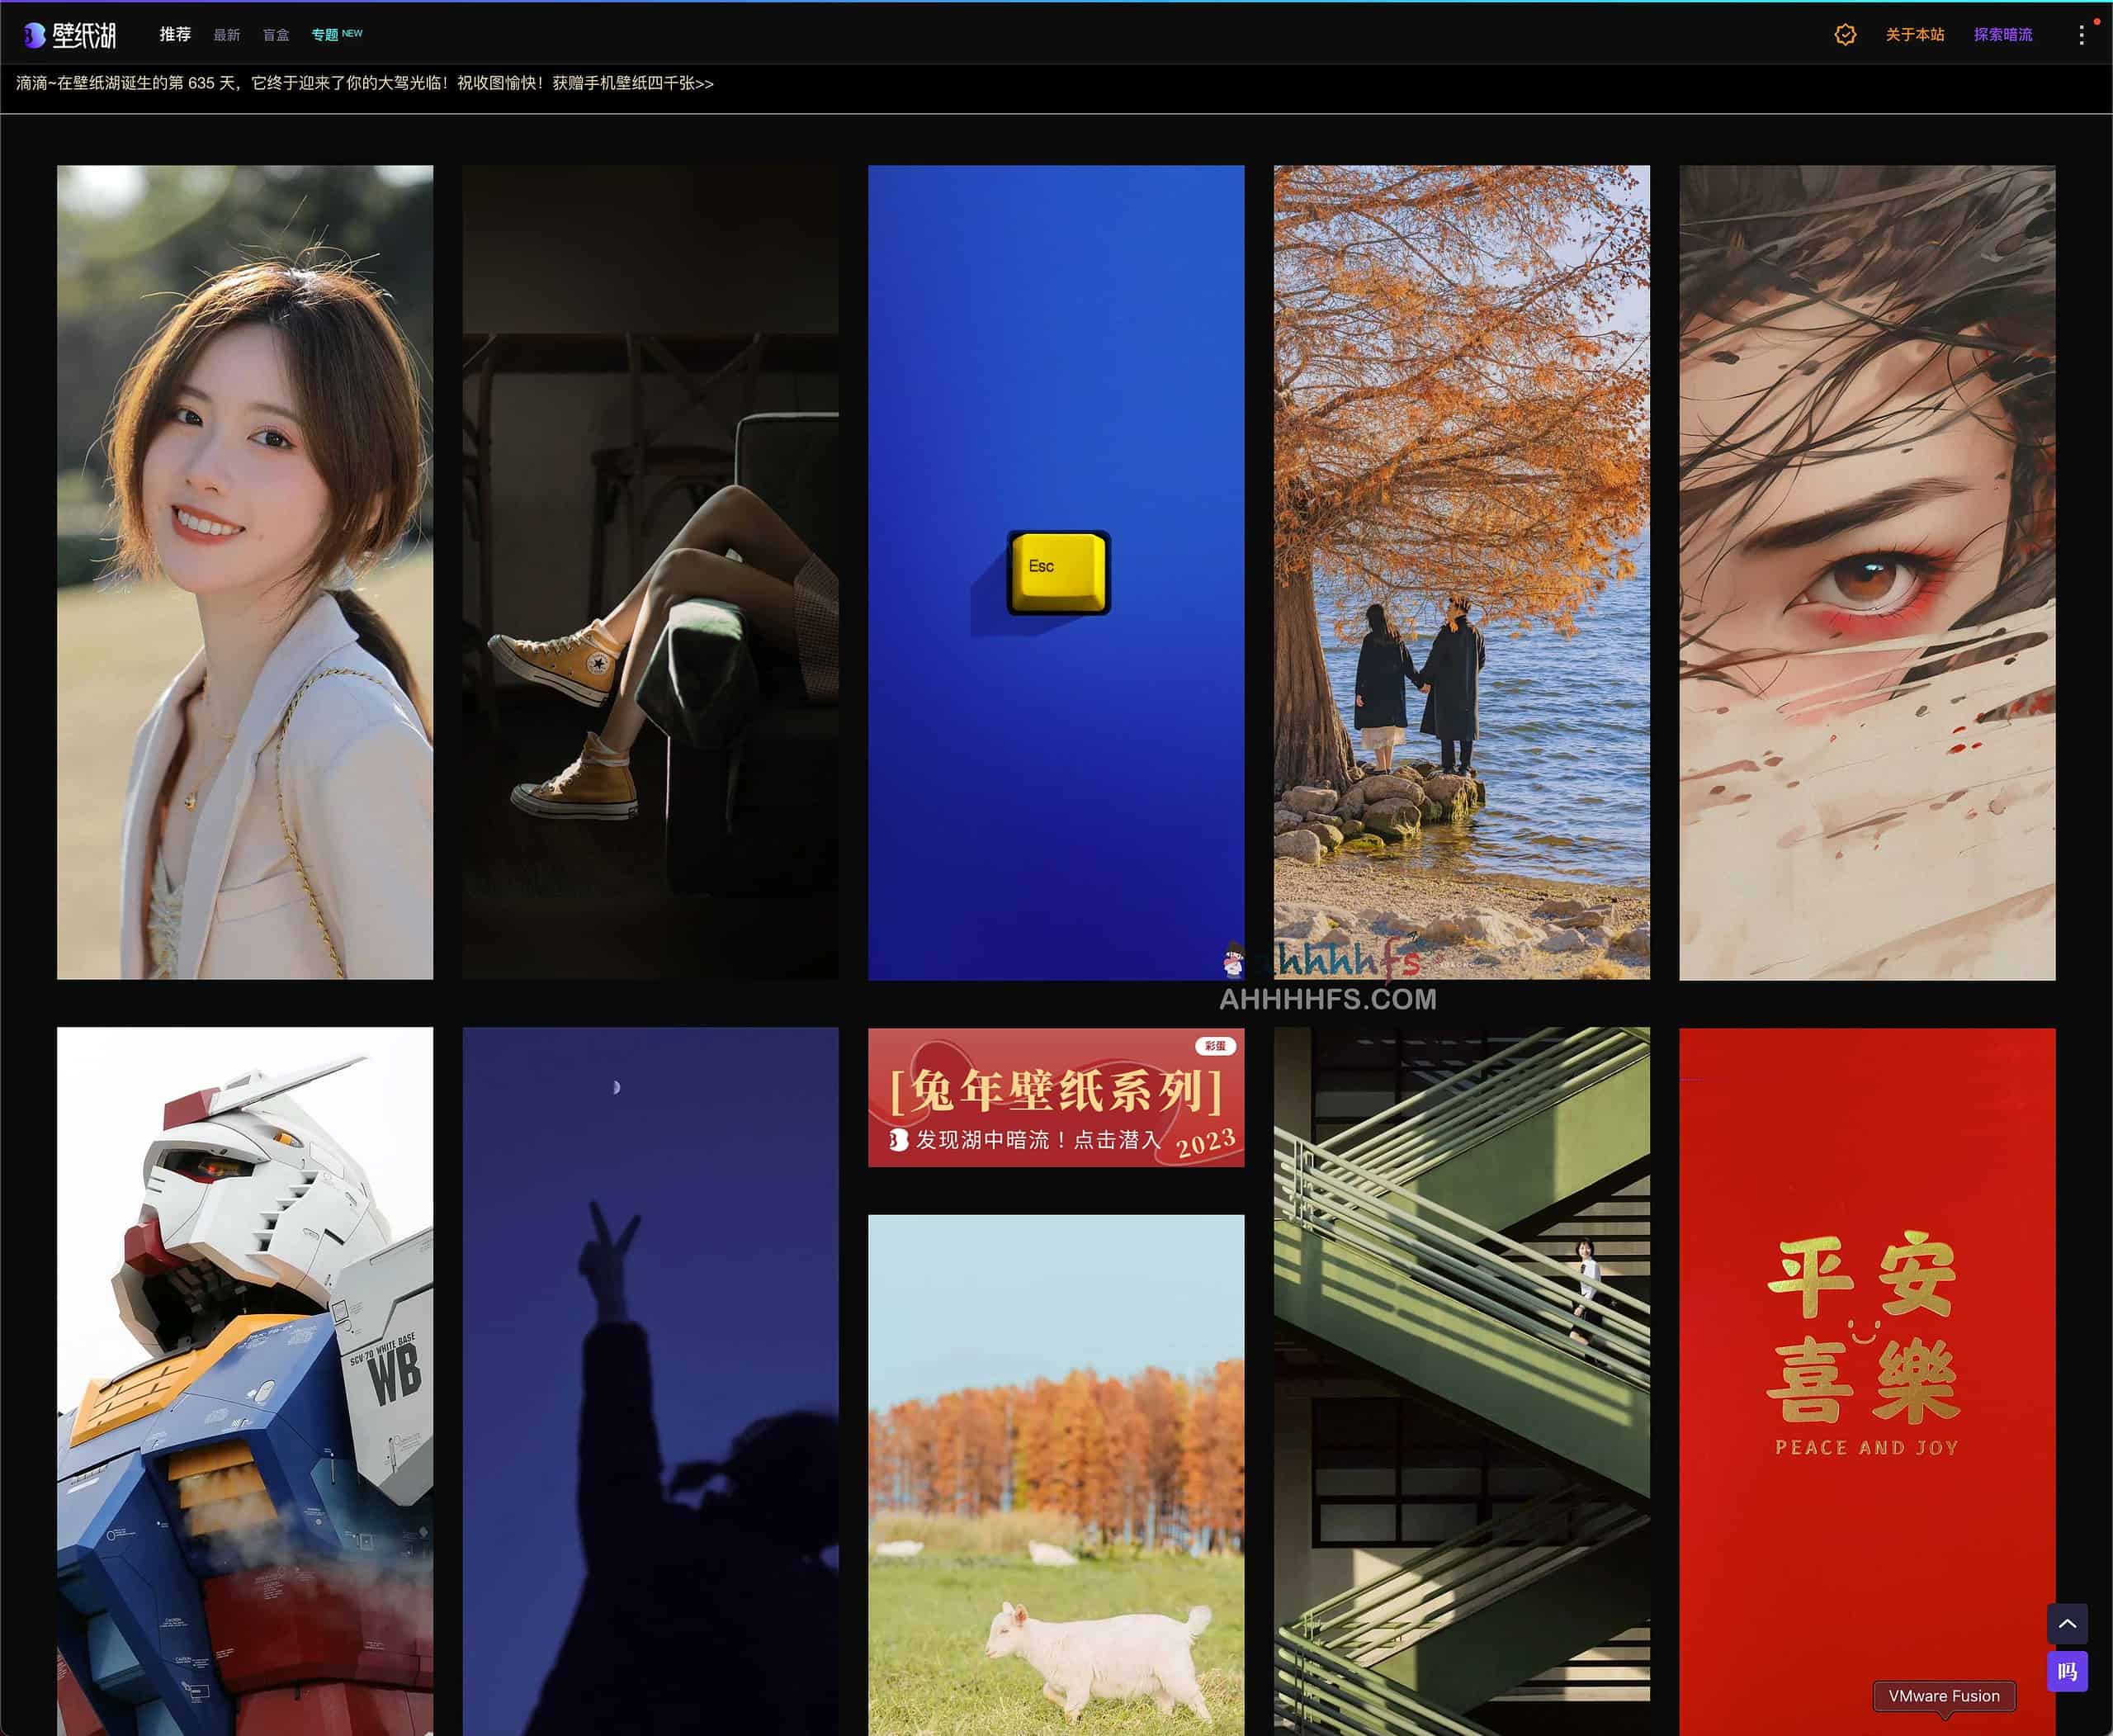Select the 推荐 tab
Screen dimensions: 2113x1736
point(175,35)
